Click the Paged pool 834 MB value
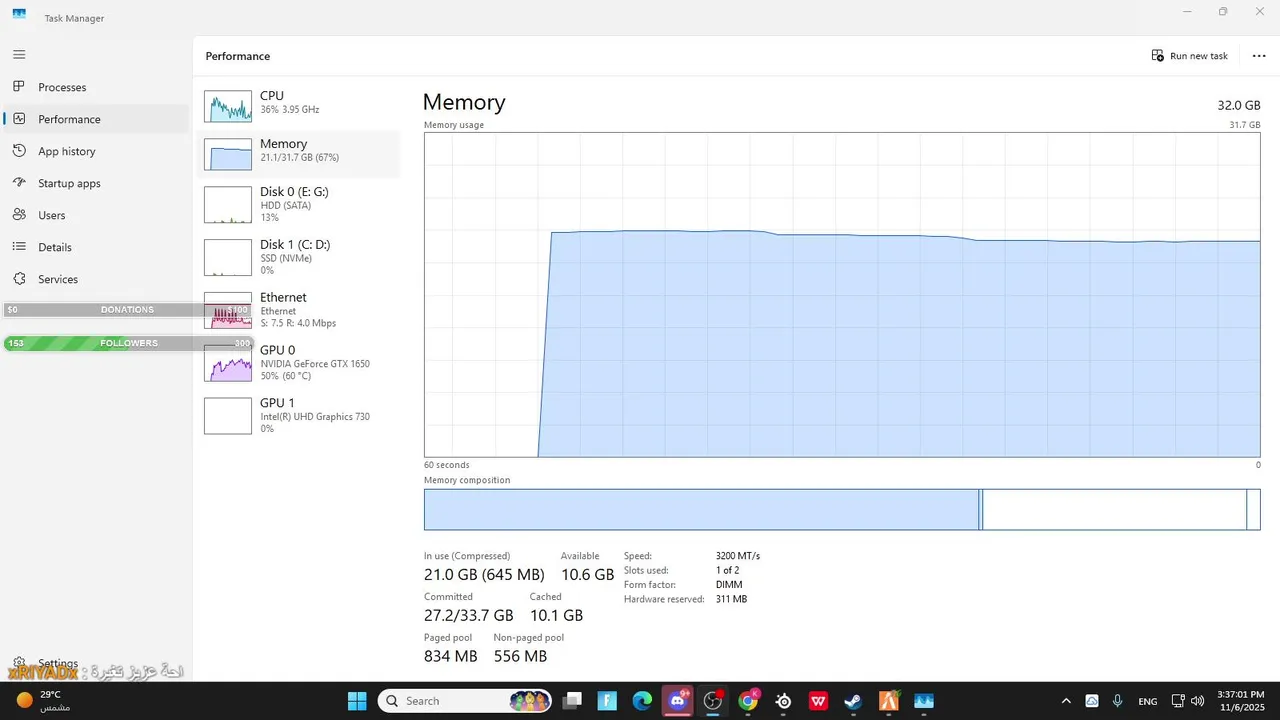1280x720 pixels. [450, 657]
